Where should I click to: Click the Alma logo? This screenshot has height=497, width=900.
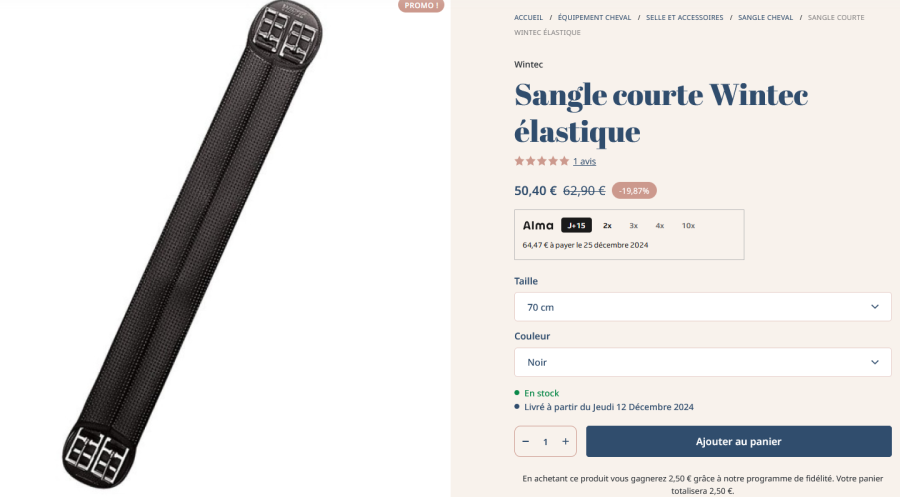(x=538, y=226)
